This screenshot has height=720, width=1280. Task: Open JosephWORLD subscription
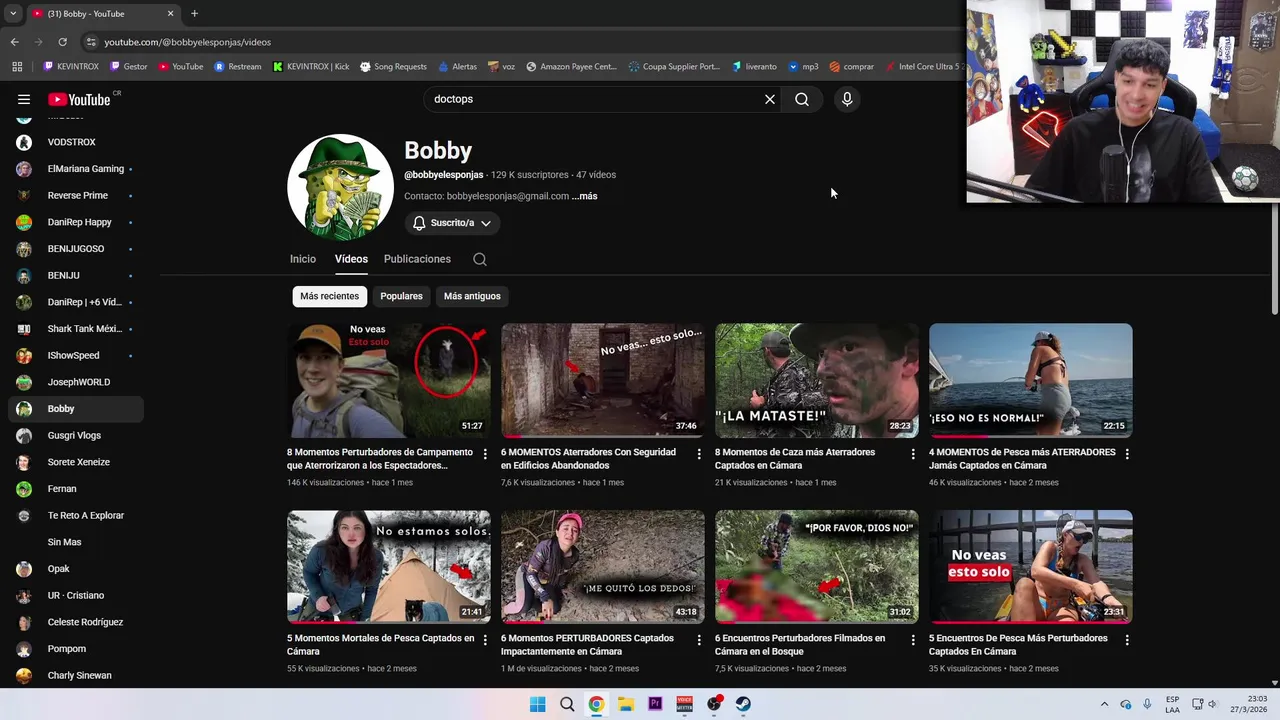click(75, 382)
